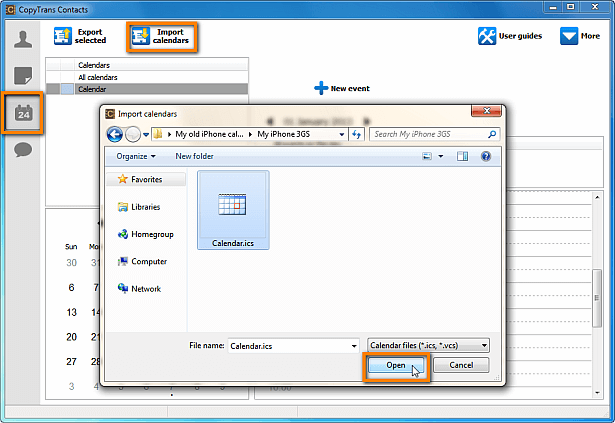Open recent locations dropdown arrow
Screen dimensions: 615x423
(x=146, y=135)
